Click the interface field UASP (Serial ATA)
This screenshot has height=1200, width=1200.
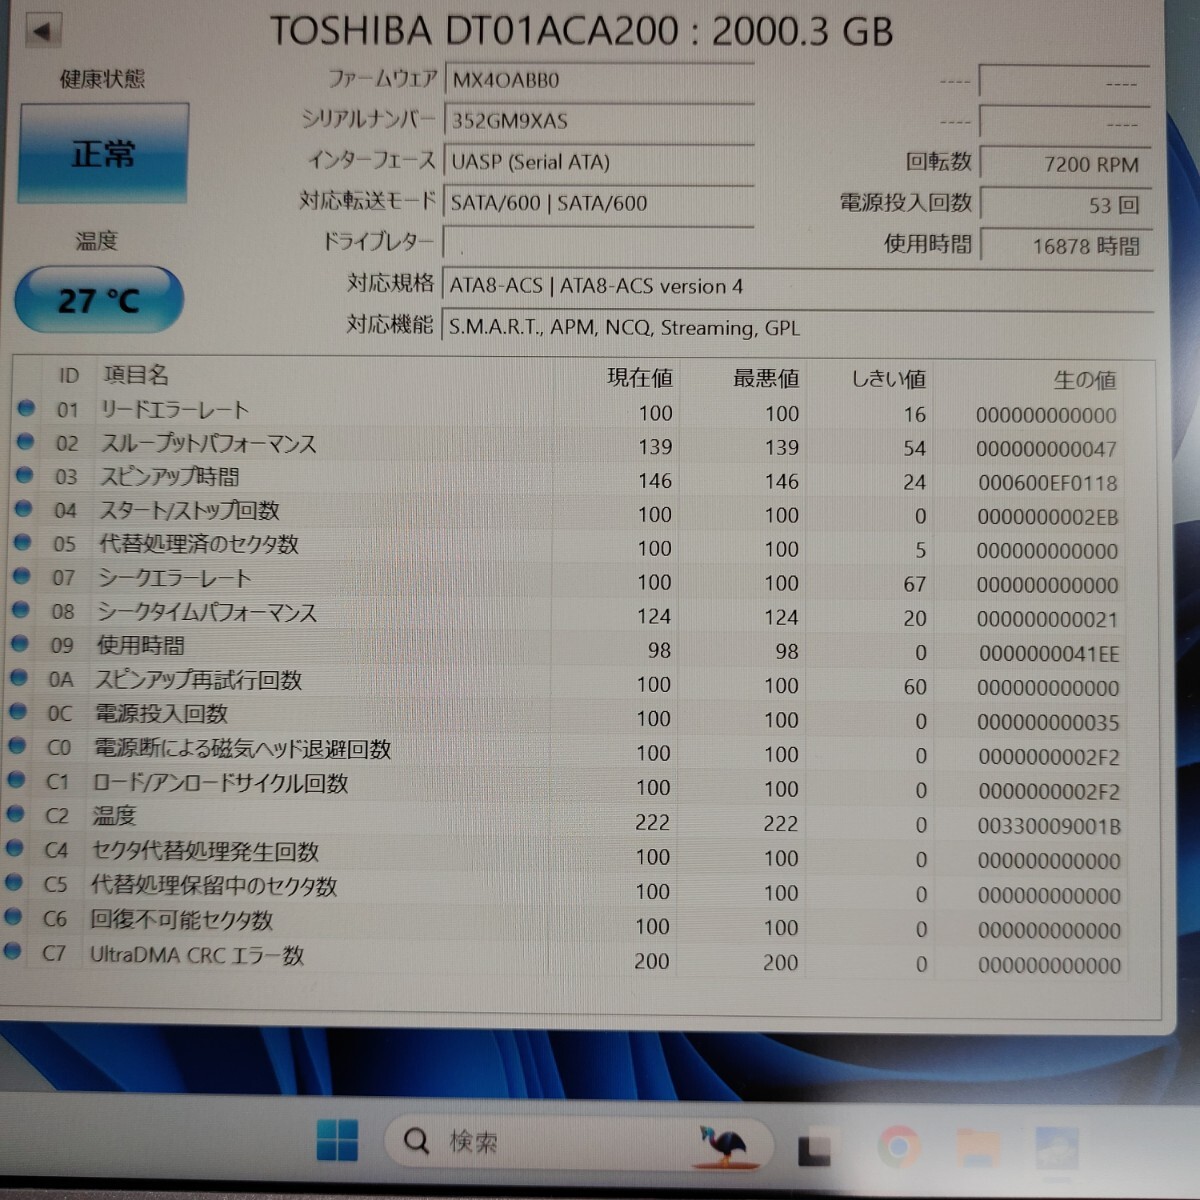pyautogui.click(x=598, y=162)
